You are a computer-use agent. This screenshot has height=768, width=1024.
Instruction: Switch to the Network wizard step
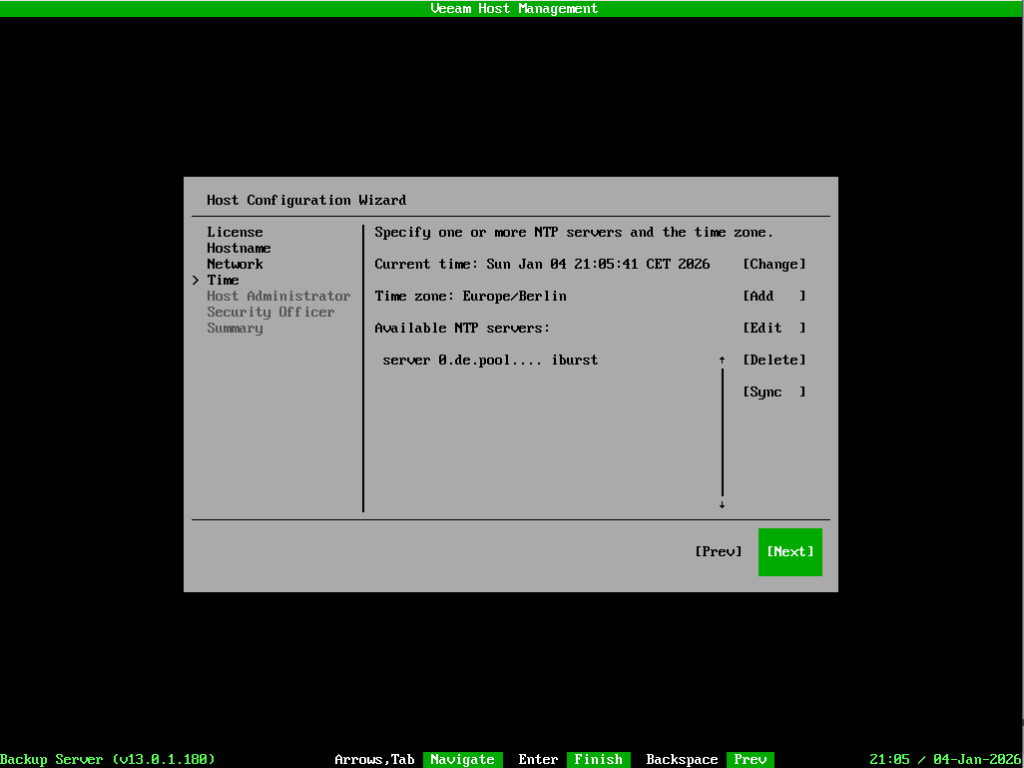pos(235,264)
